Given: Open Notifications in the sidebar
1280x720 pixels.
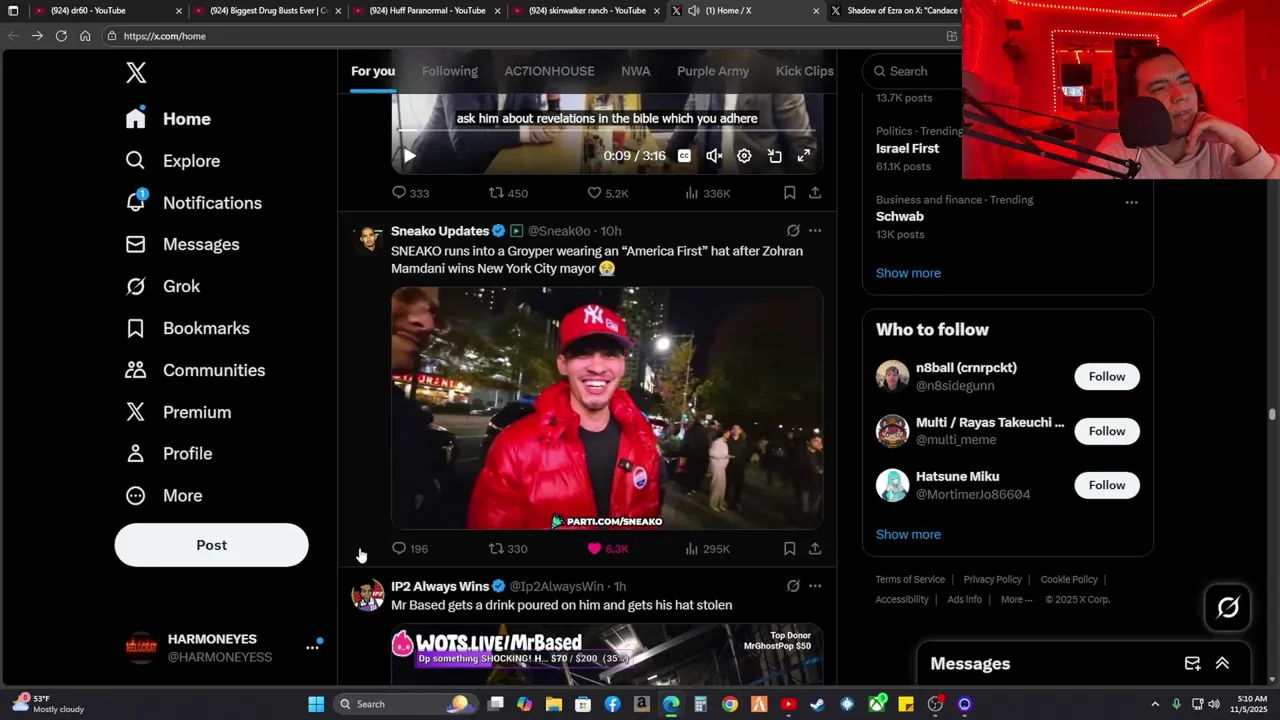Looking at the screenshot, I should [193, 202].
